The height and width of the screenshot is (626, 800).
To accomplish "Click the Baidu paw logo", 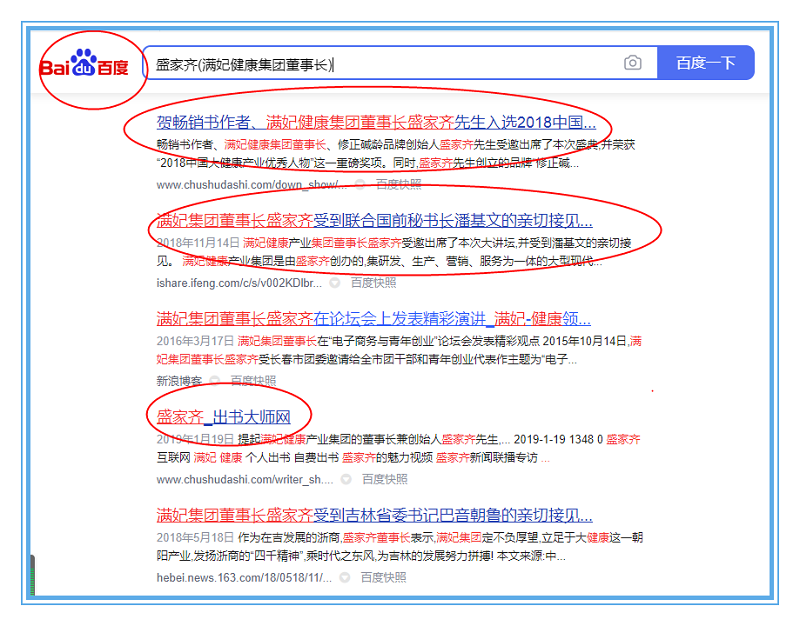I will 84,66.
